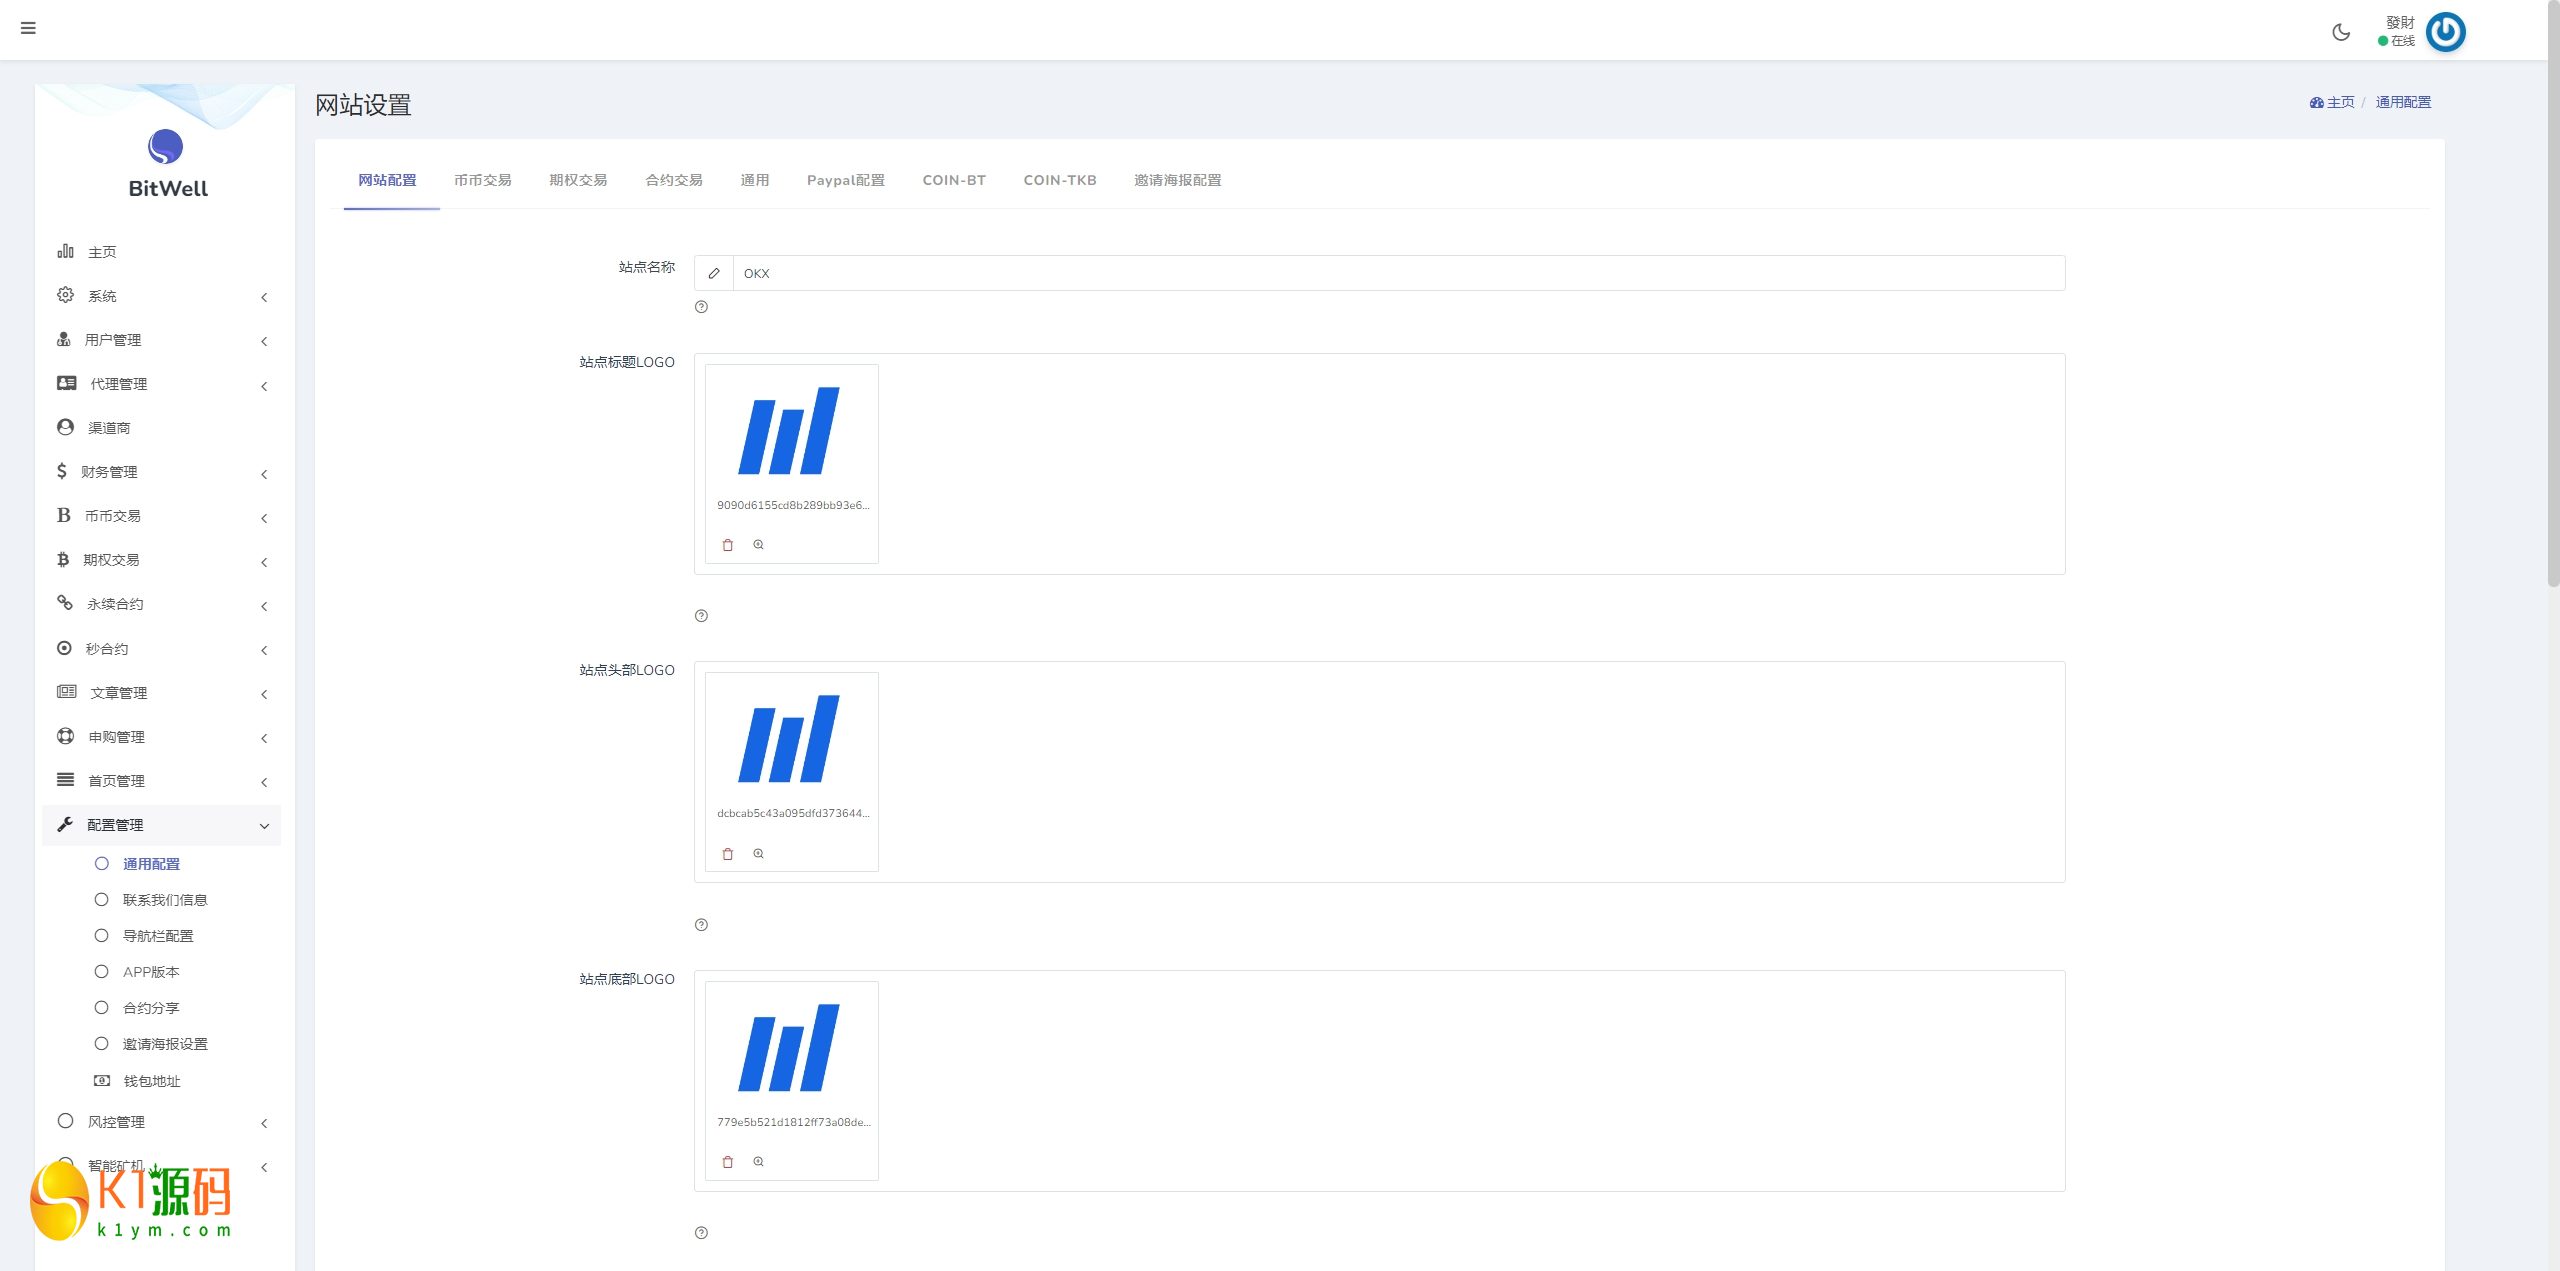Open the 网站配置 tab

(388, 180)
